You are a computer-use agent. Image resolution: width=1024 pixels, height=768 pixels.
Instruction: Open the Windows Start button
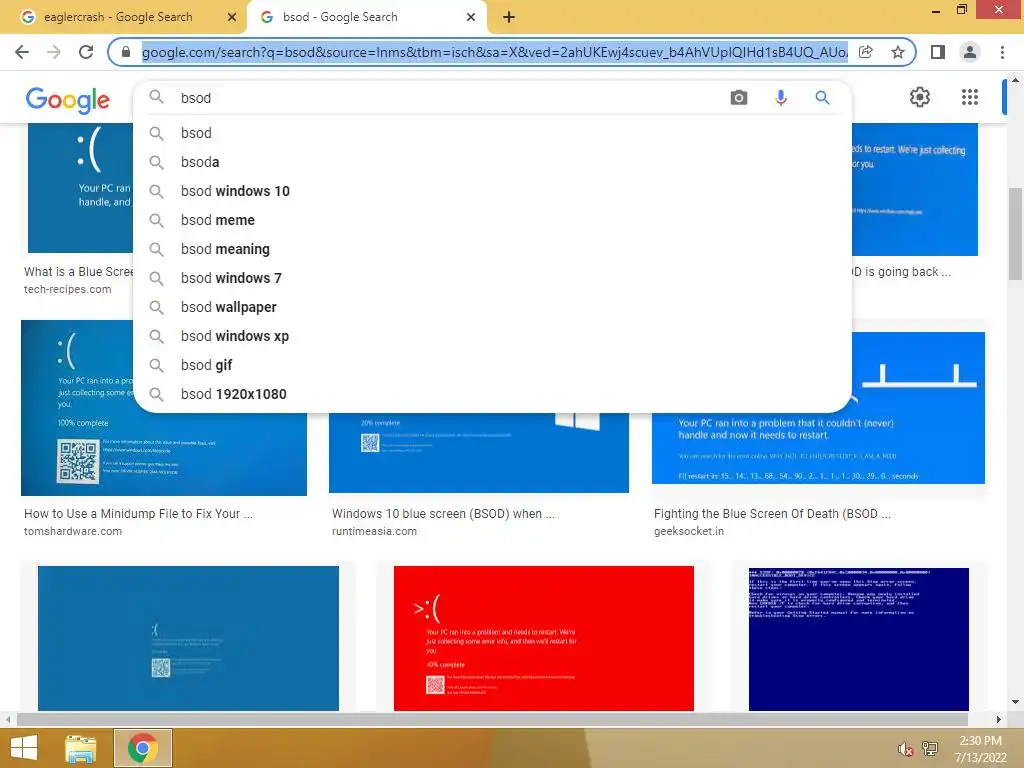pyautogui.click(x=24, y=748)
